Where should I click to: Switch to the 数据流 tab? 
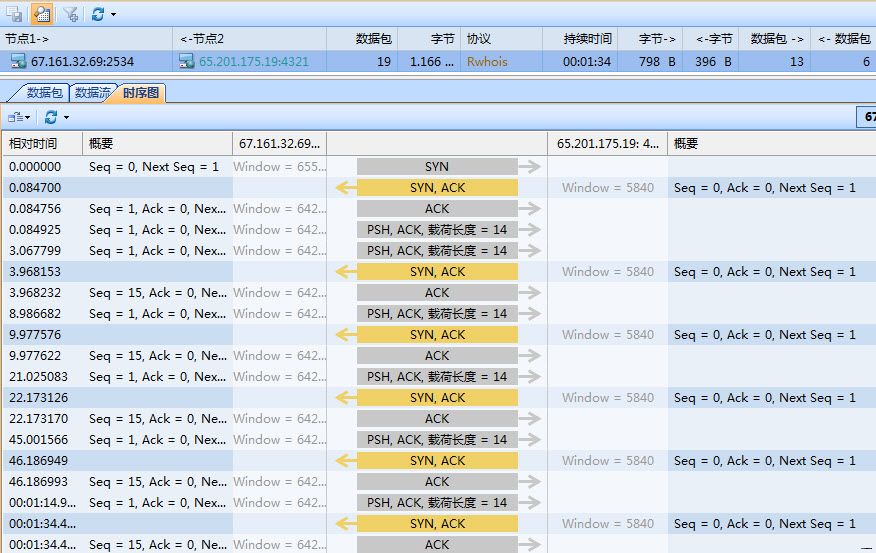92,93
